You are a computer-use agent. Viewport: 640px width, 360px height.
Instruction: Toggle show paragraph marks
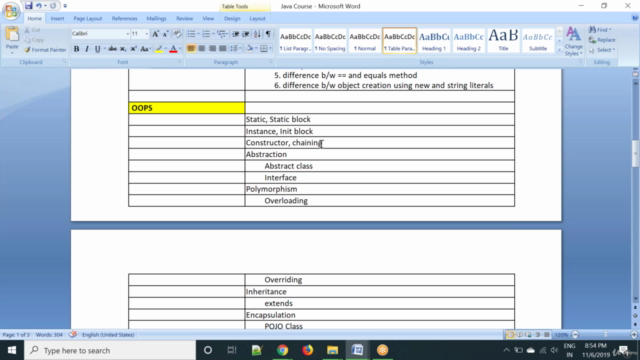(268, 34)
